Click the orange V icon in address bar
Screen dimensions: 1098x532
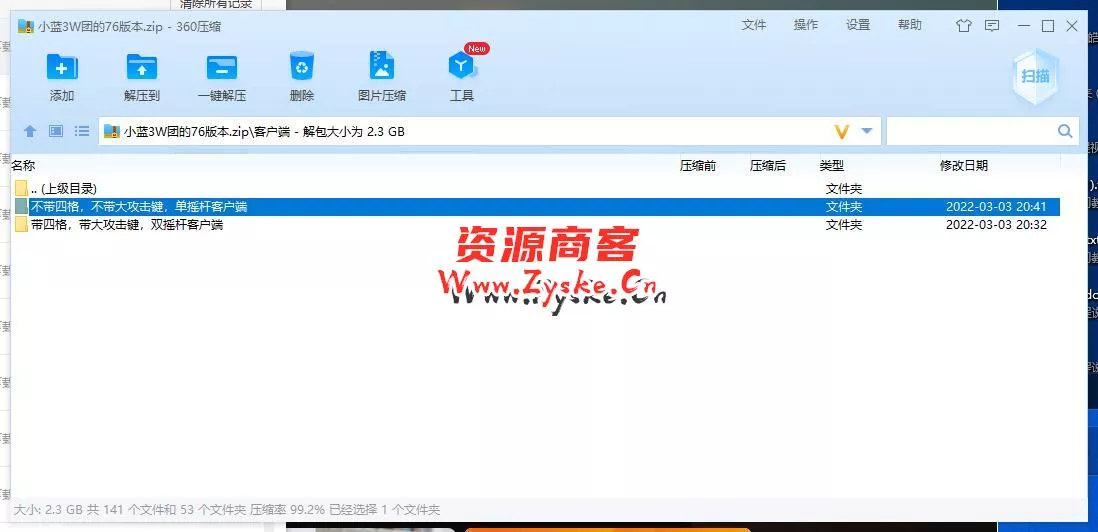tap(841, 131)
